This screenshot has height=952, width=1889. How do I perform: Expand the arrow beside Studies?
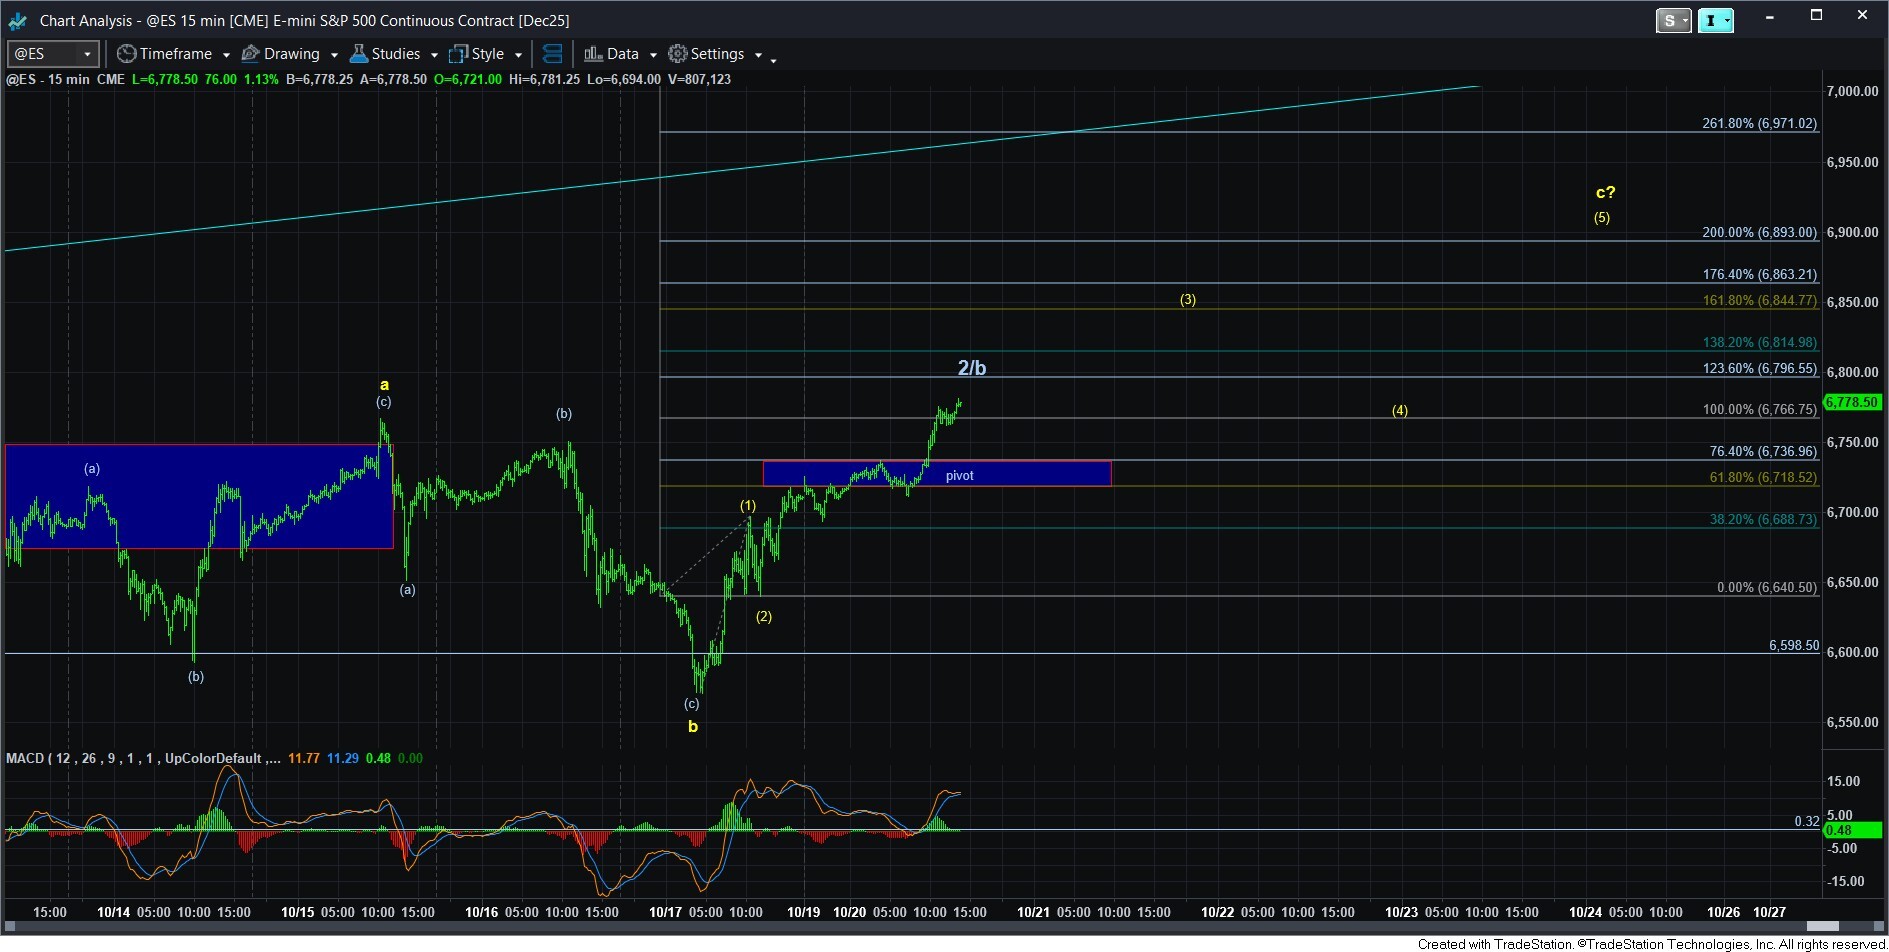[x=434, y=55]
